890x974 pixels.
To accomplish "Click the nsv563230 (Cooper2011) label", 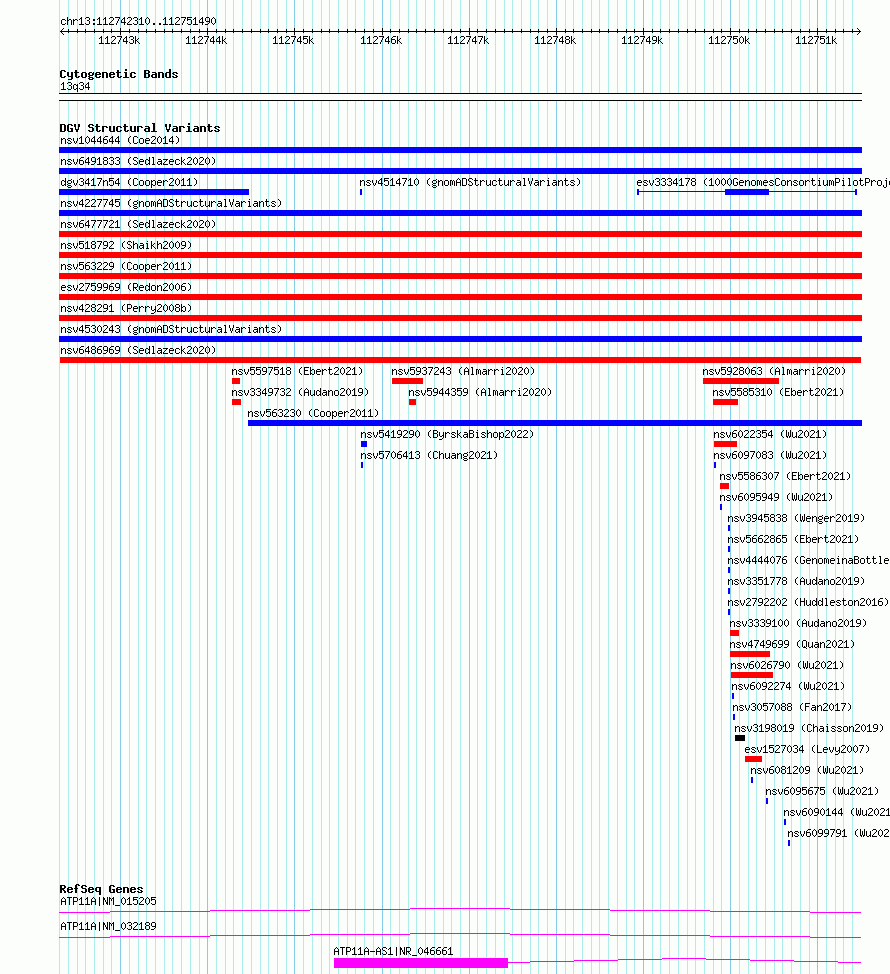I will point(313,414).
